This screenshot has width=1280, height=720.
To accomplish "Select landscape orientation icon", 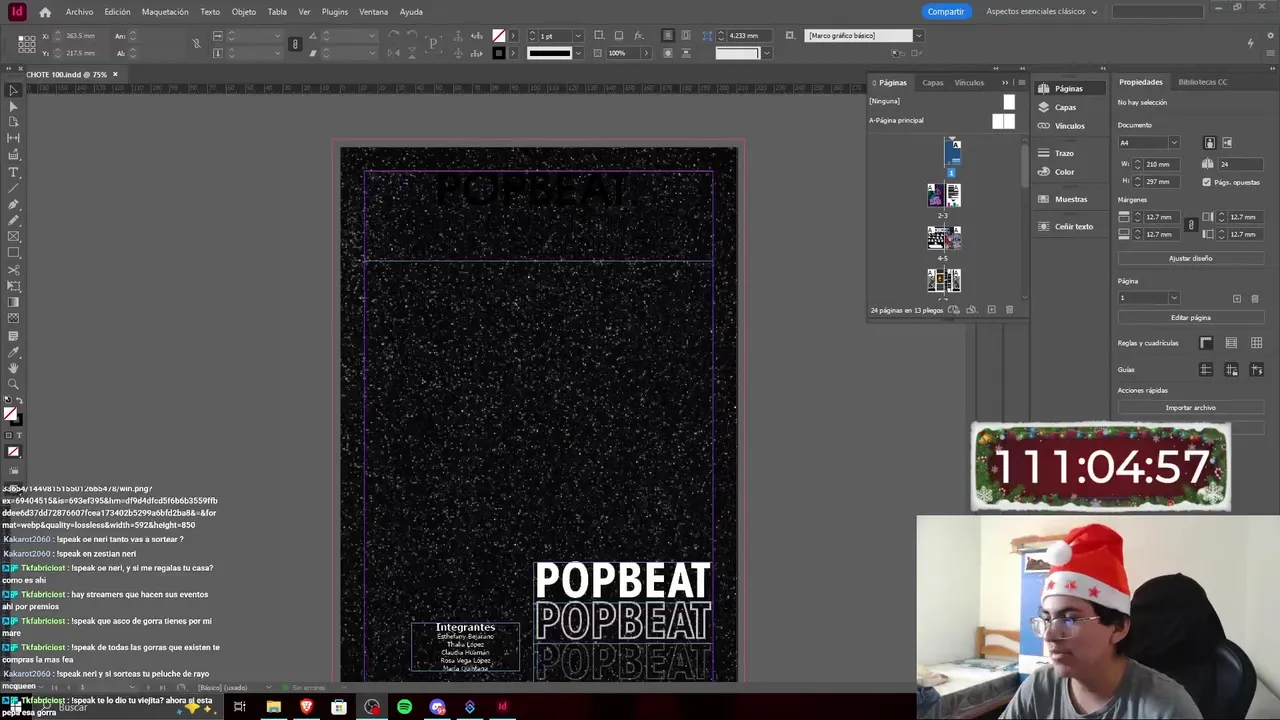I will coord(1227,143).
